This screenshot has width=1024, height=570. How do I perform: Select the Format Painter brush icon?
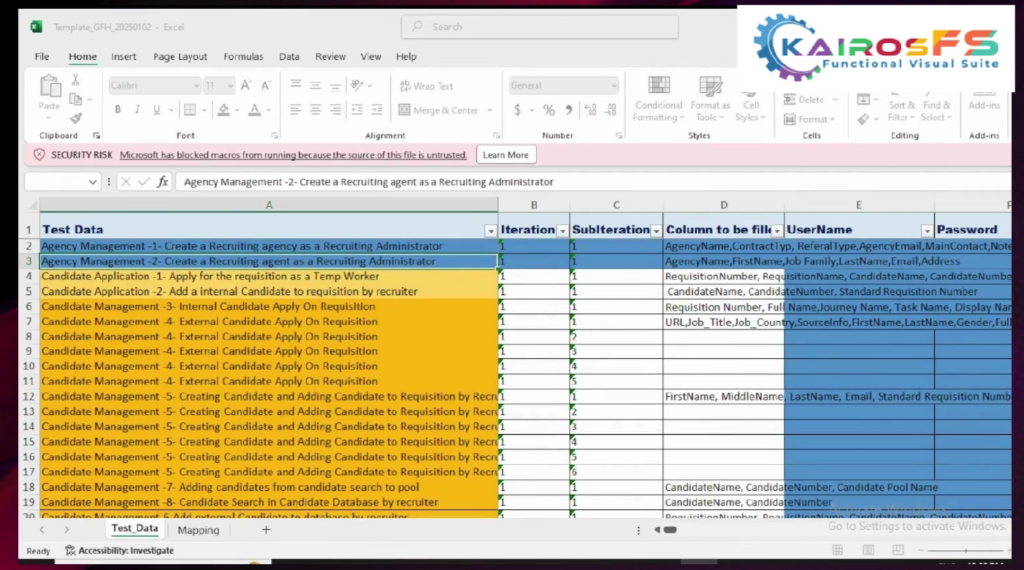(x=76, y=118)
